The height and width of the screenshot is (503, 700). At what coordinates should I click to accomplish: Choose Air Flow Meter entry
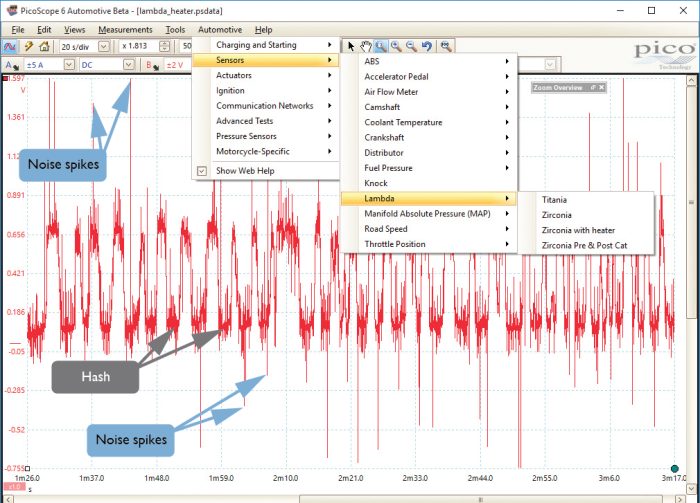point(429,92)
